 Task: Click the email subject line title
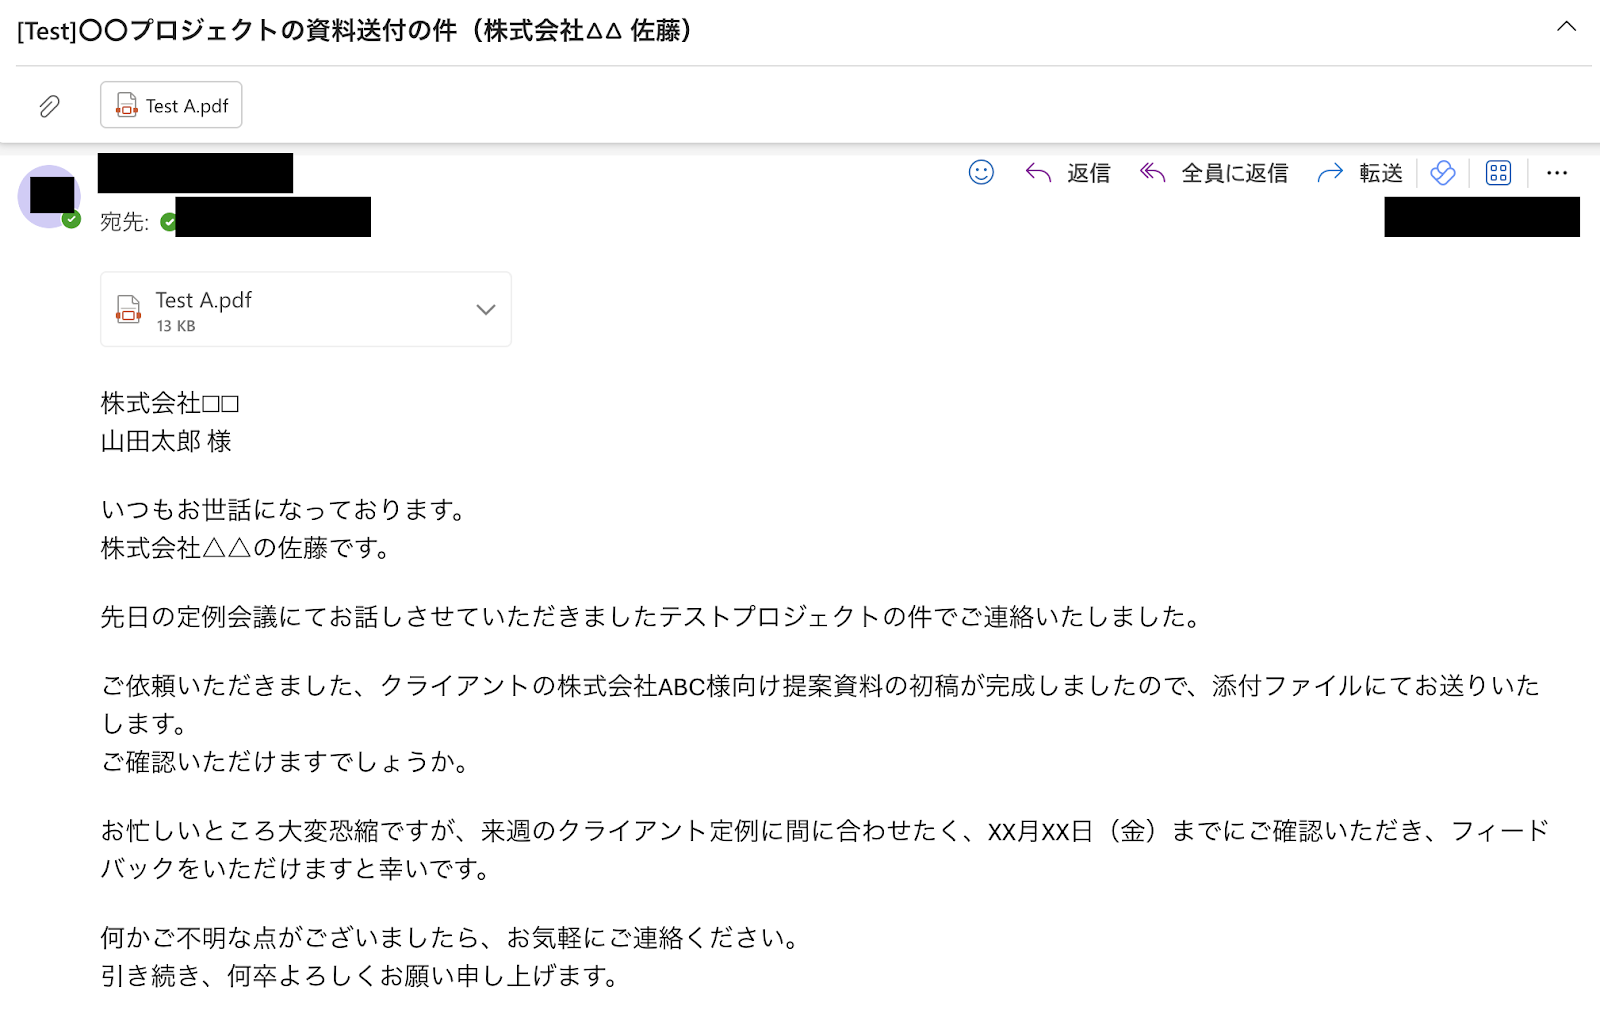[355, 31]
